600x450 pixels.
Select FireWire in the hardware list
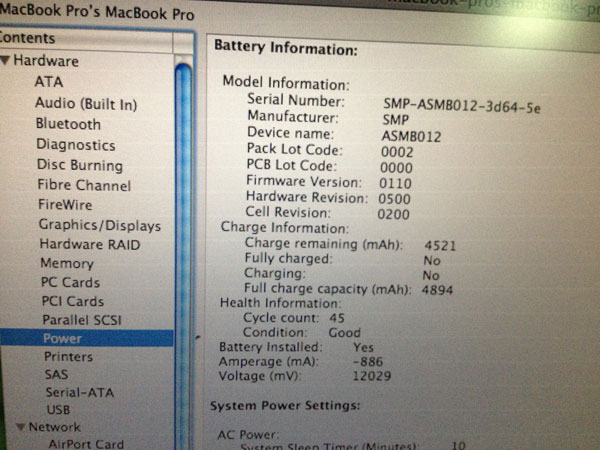pos(66,205)
